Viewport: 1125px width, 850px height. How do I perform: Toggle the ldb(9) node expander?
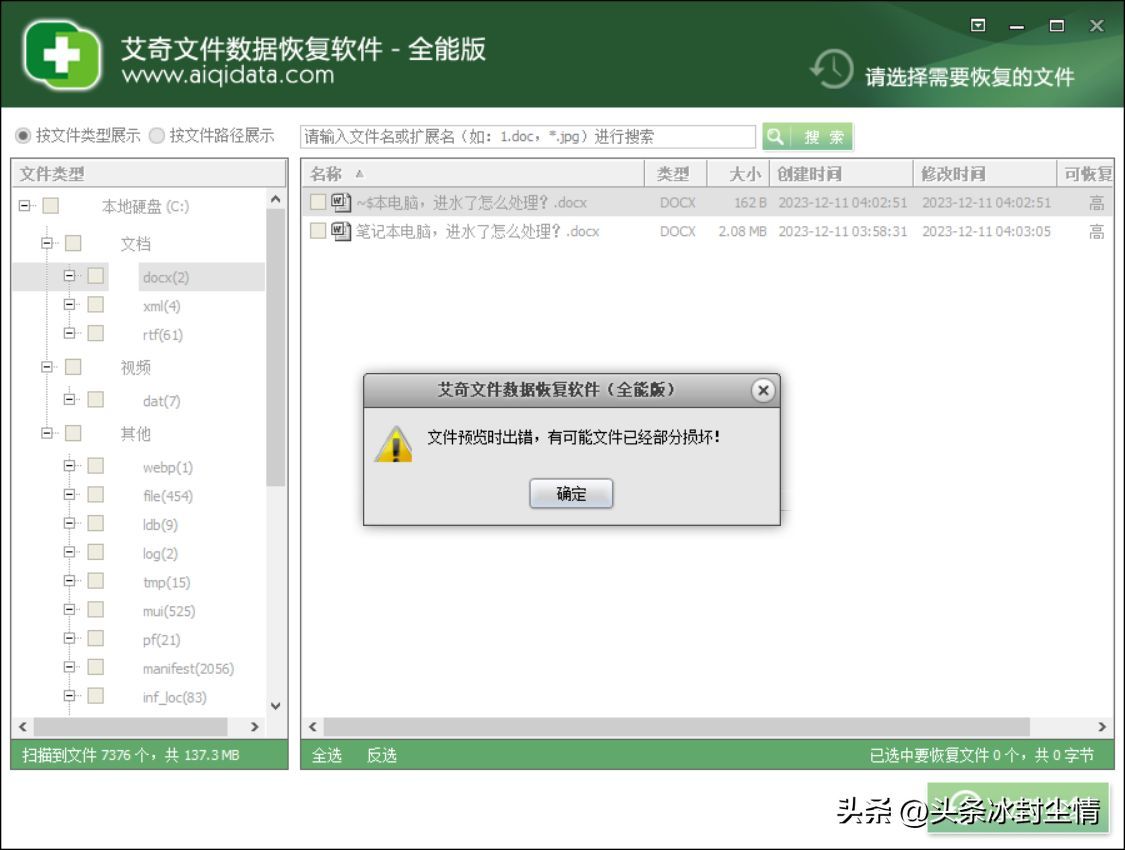[x=70, y=523]
